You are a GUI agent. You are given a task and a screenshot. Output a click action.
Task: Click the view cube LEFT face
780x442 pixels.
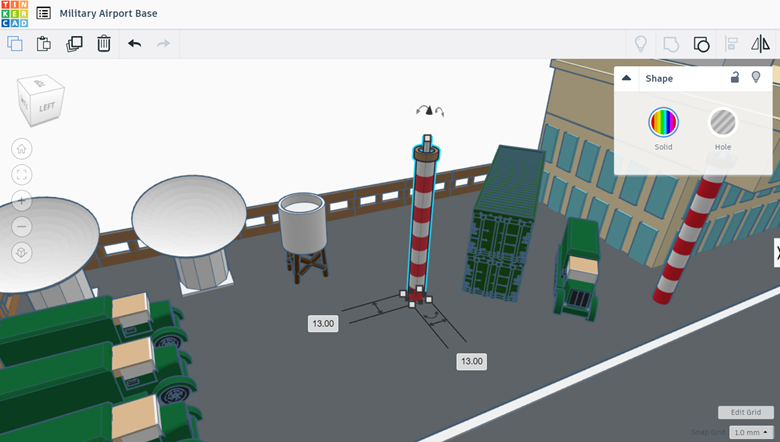[47, 107]
